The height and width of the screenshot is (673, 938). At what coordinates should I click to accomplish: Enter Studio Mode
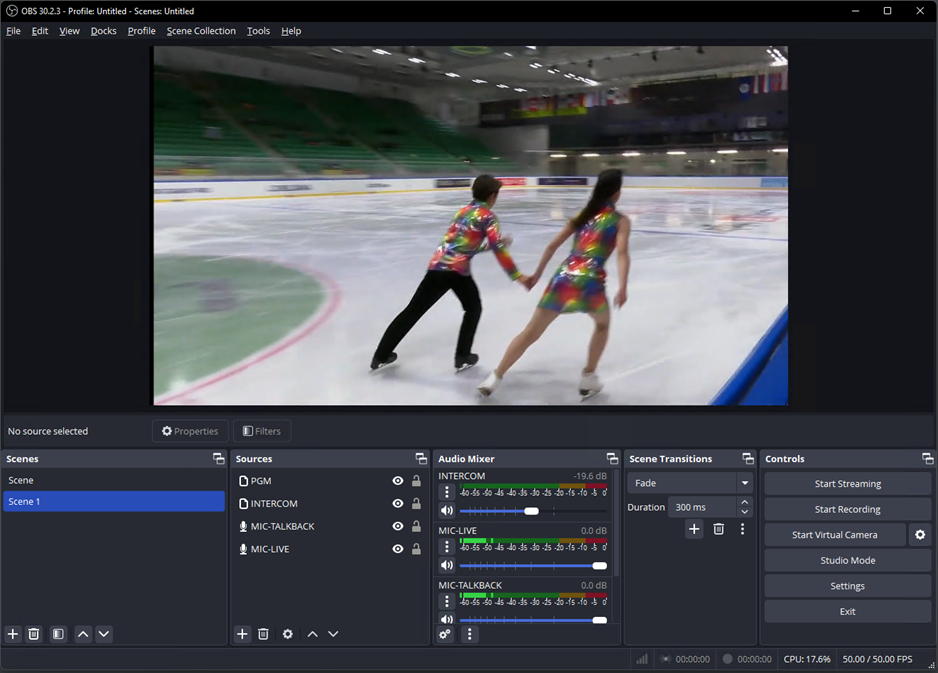(847, 561)
